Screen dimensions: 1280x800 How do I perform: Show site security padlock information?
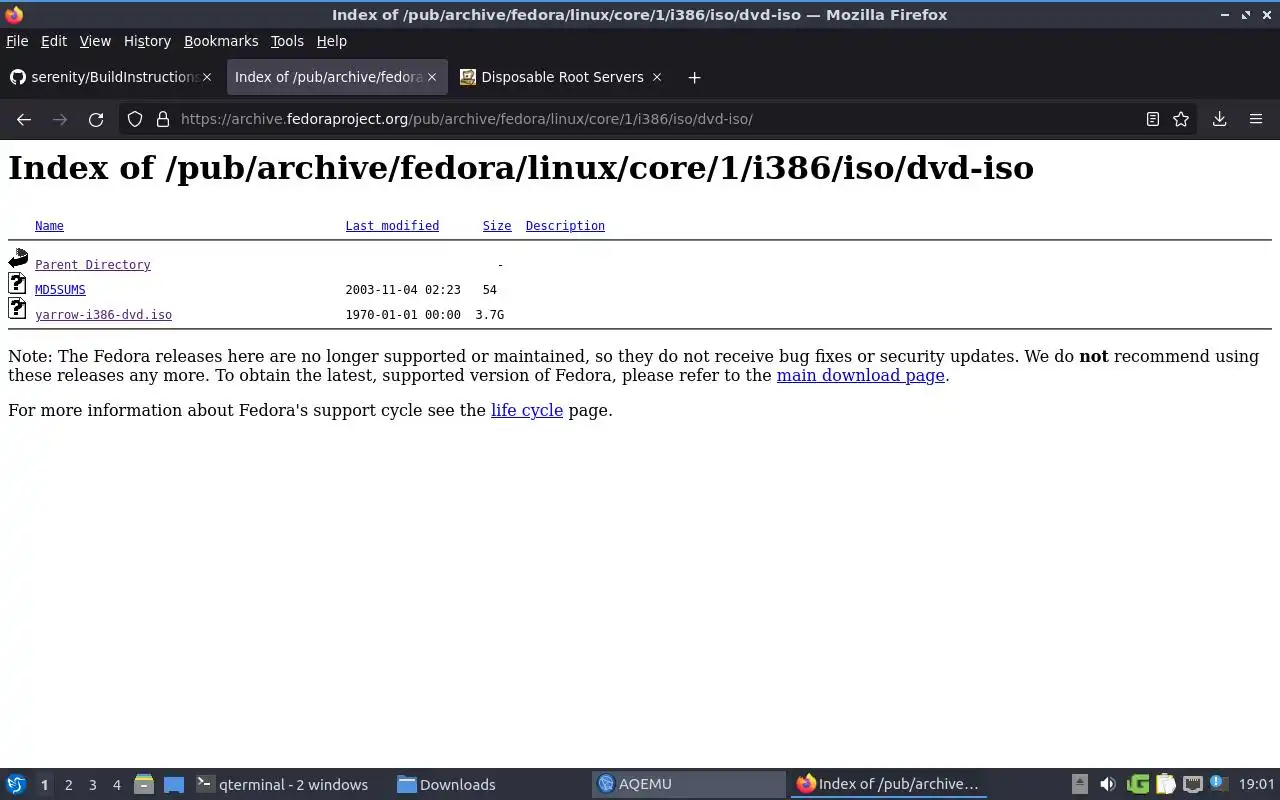[x=163, y=119]
